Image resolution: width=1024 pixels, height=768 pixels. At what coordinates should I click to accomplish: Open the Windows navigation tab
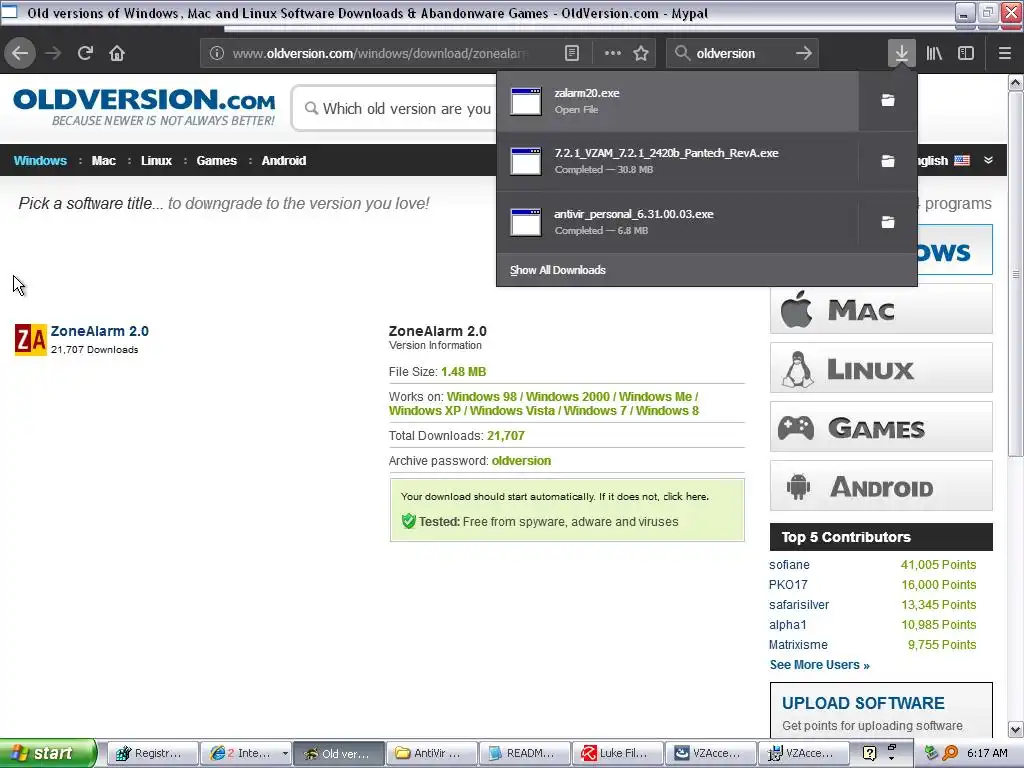tap(40, 161)
